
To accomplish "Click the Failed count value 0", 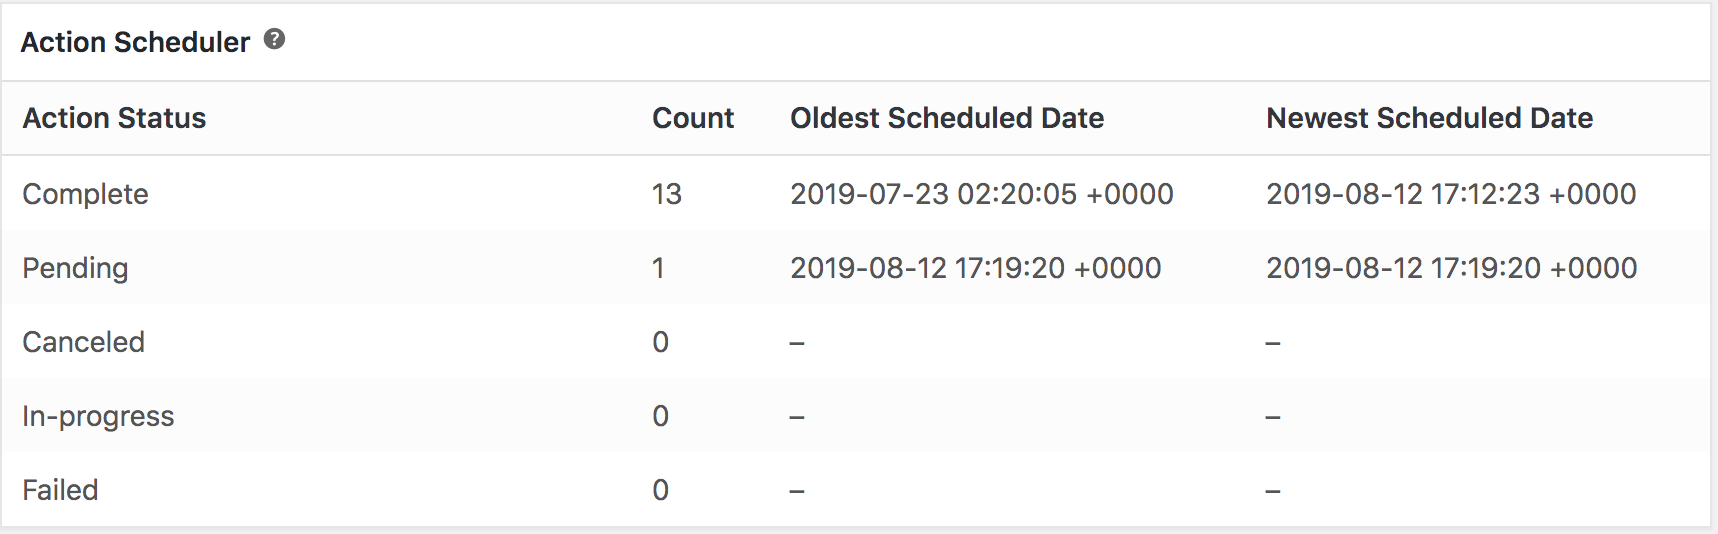I will pos(660,490).
